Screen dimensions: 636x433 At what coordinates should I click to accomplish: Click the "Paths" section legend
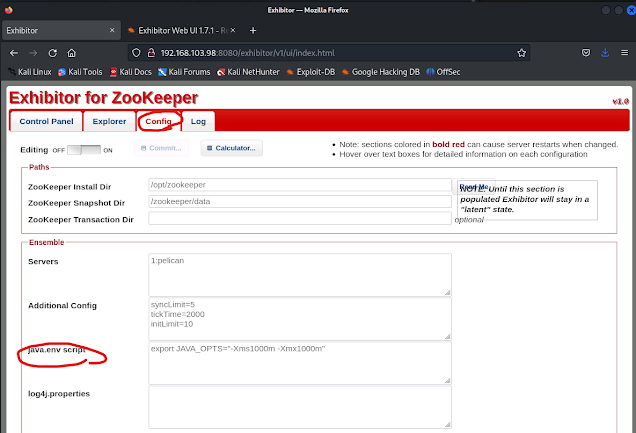tap(39, 167)
